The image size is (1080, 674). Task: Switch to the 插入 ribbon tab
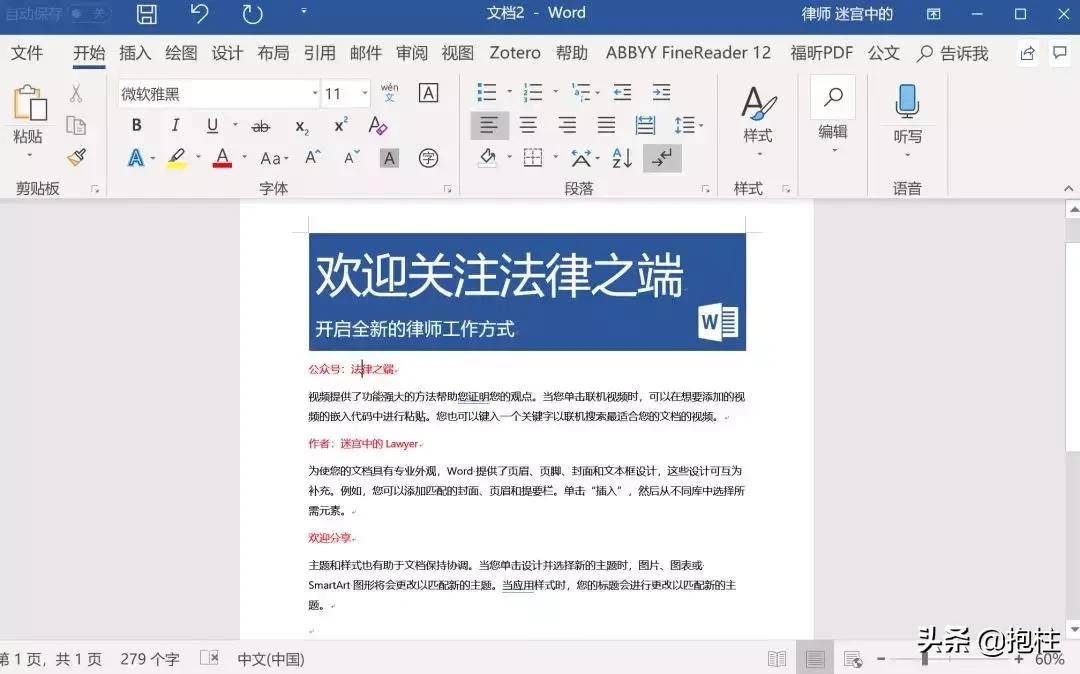pos(134,53)
